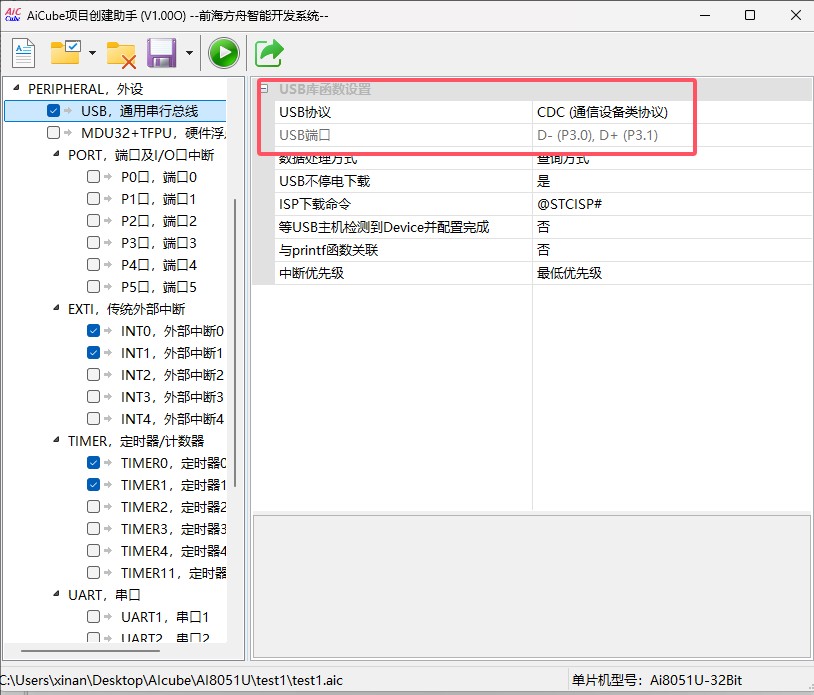Check the P2口 port checkbox
This screenshot has height=695, width=814.
[x=93, y=221]
